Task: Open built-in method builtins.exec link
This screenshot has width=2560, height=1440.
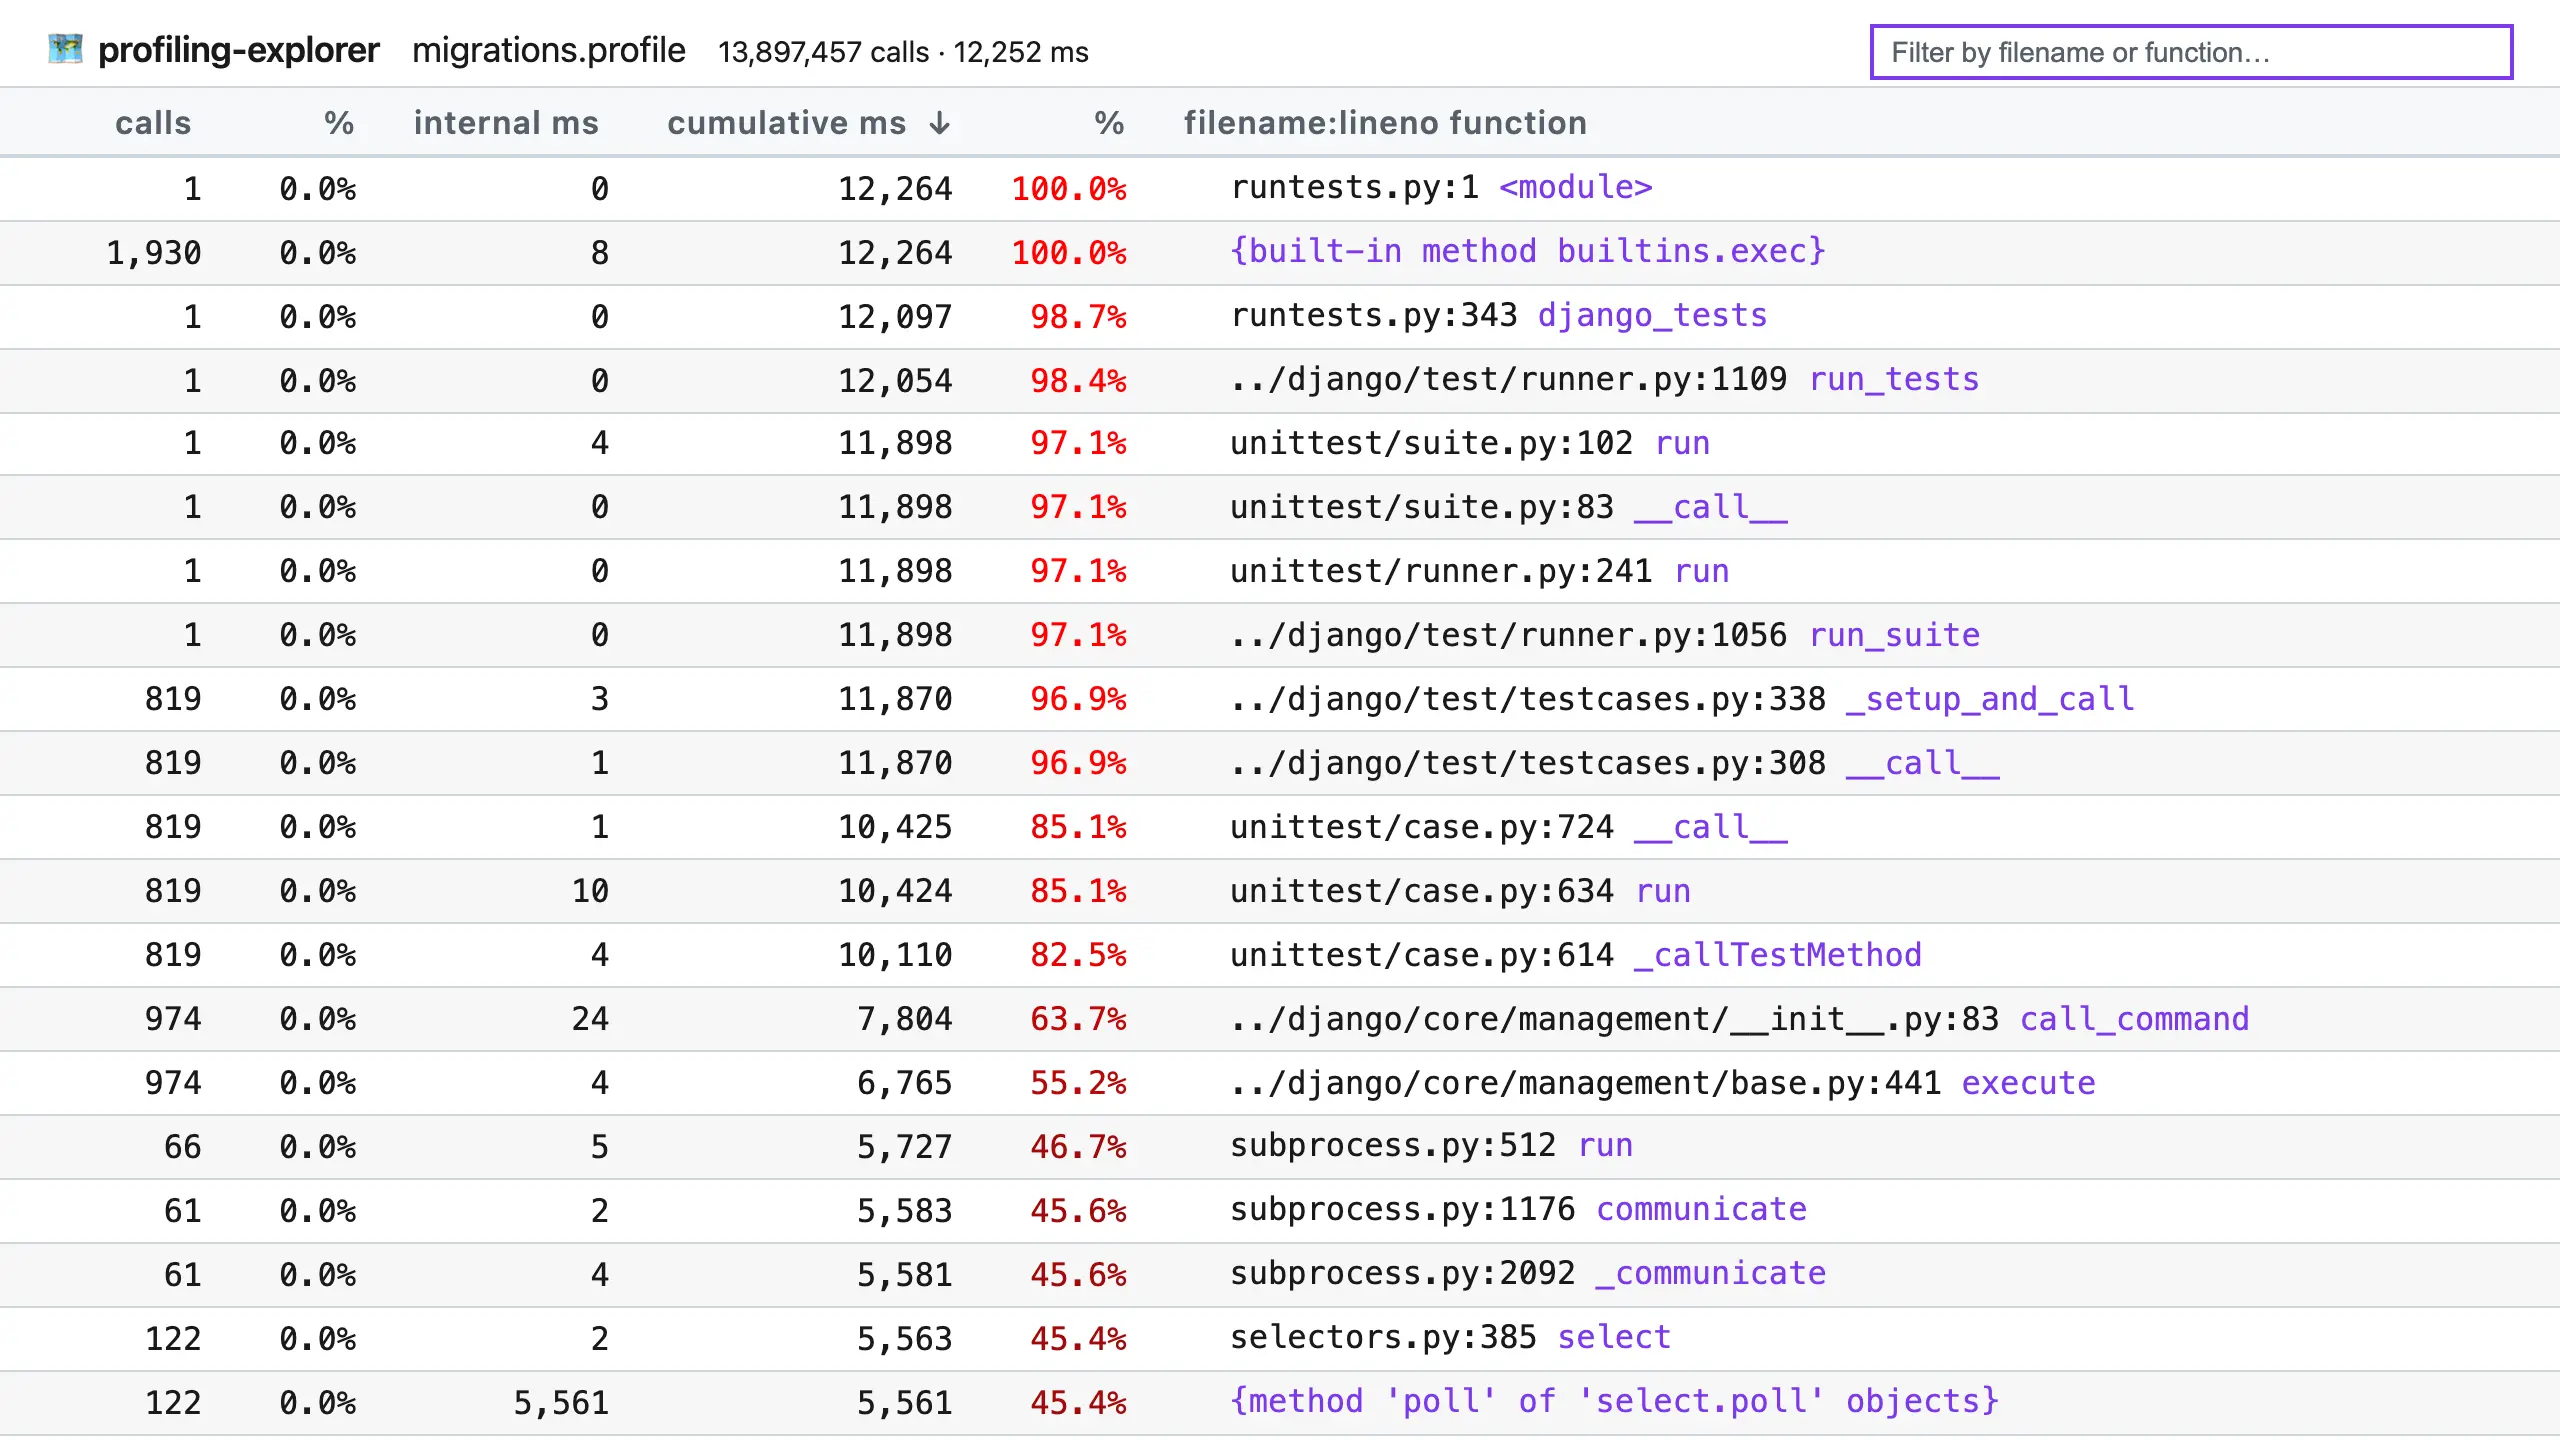Action: [x=1527, y=251]
